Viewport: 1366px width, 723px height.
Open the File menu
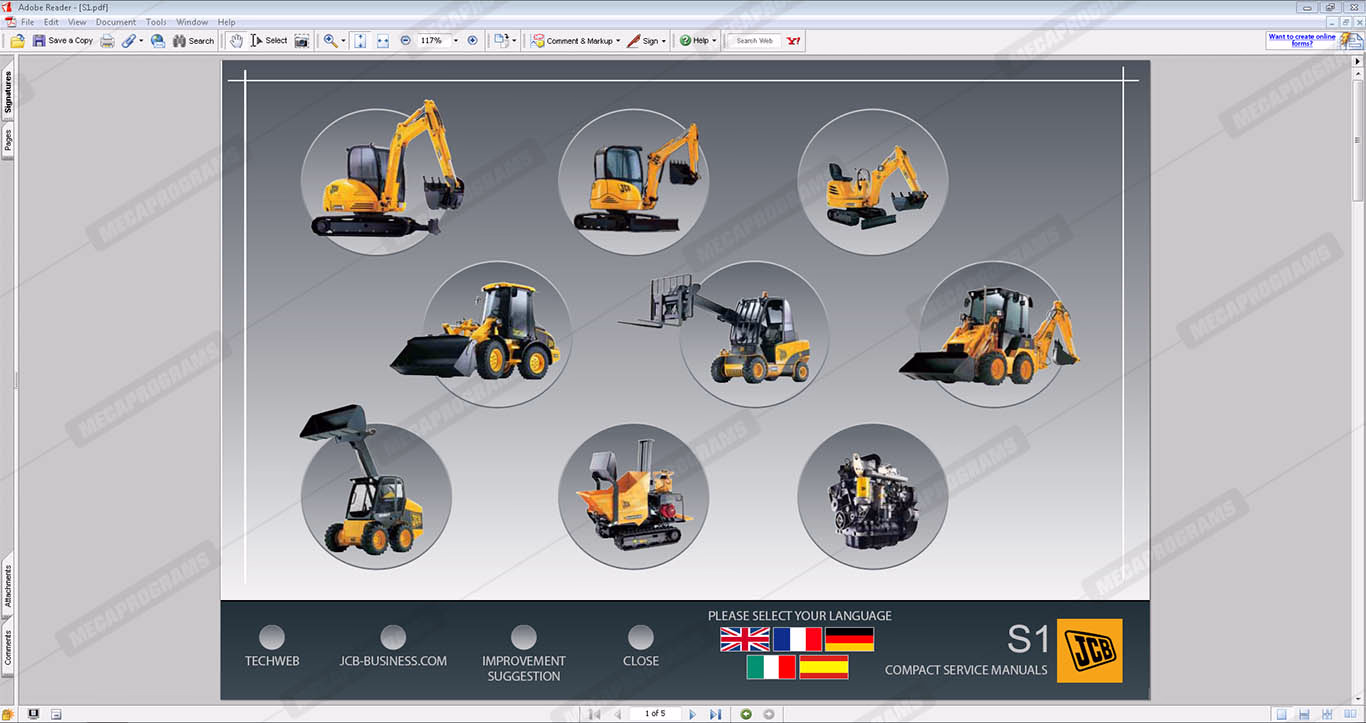[27, 22]
